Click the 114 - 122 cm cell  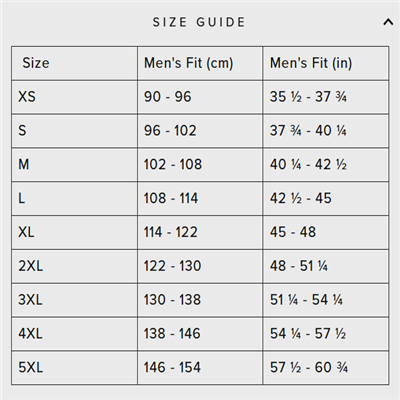pyautogui.click(x=200, y=232)
